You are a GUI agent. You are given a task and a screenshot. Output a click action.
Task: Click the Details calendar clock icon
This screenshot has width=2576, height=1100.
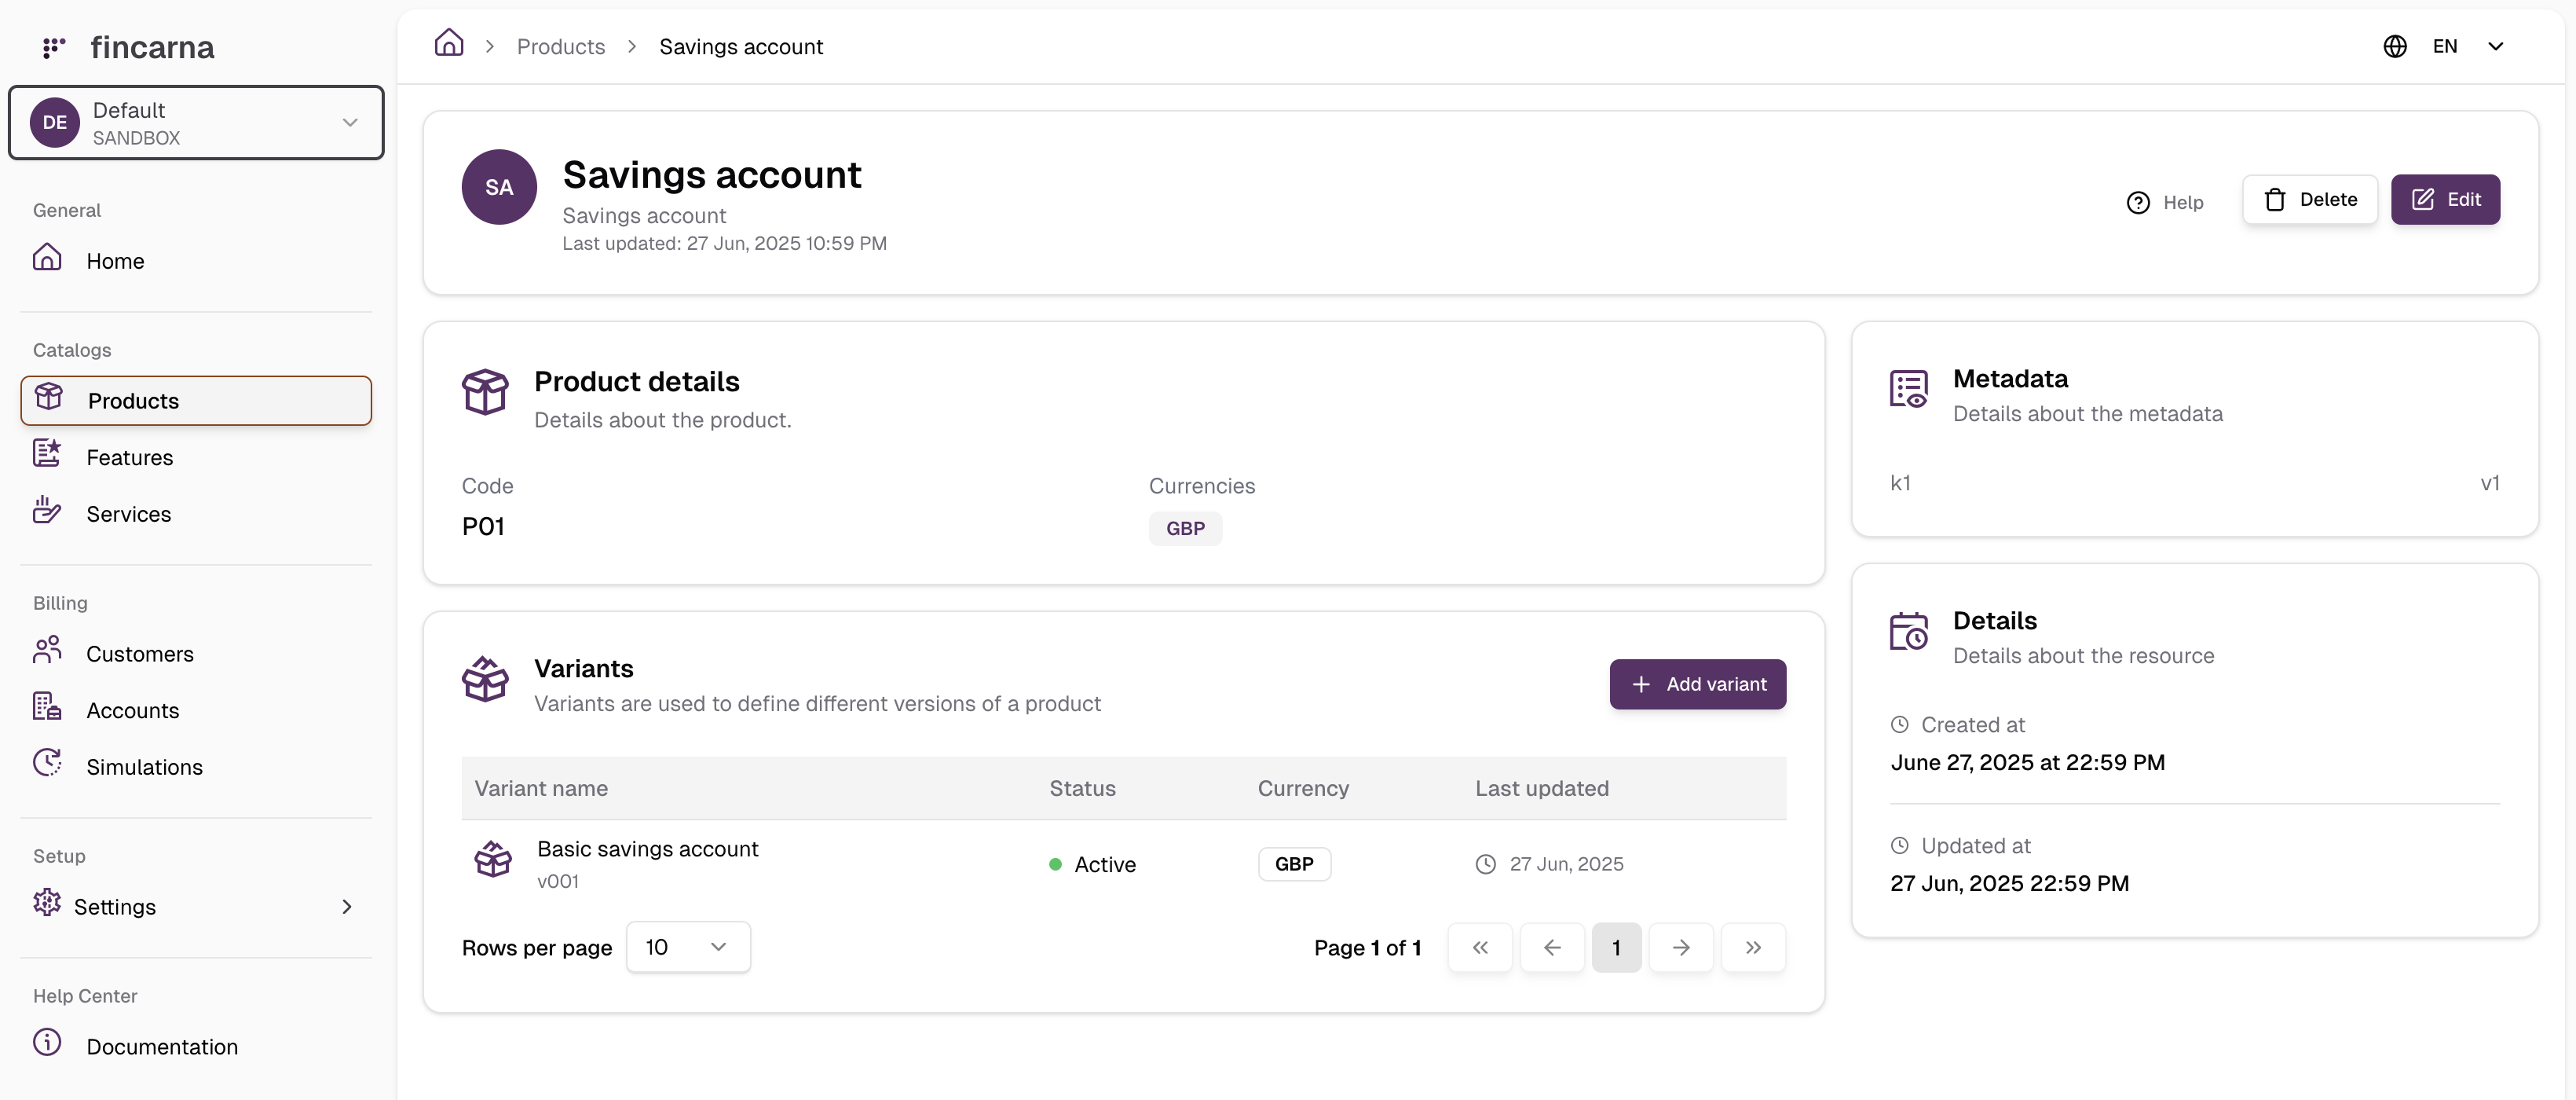(x=1908, y=631)
